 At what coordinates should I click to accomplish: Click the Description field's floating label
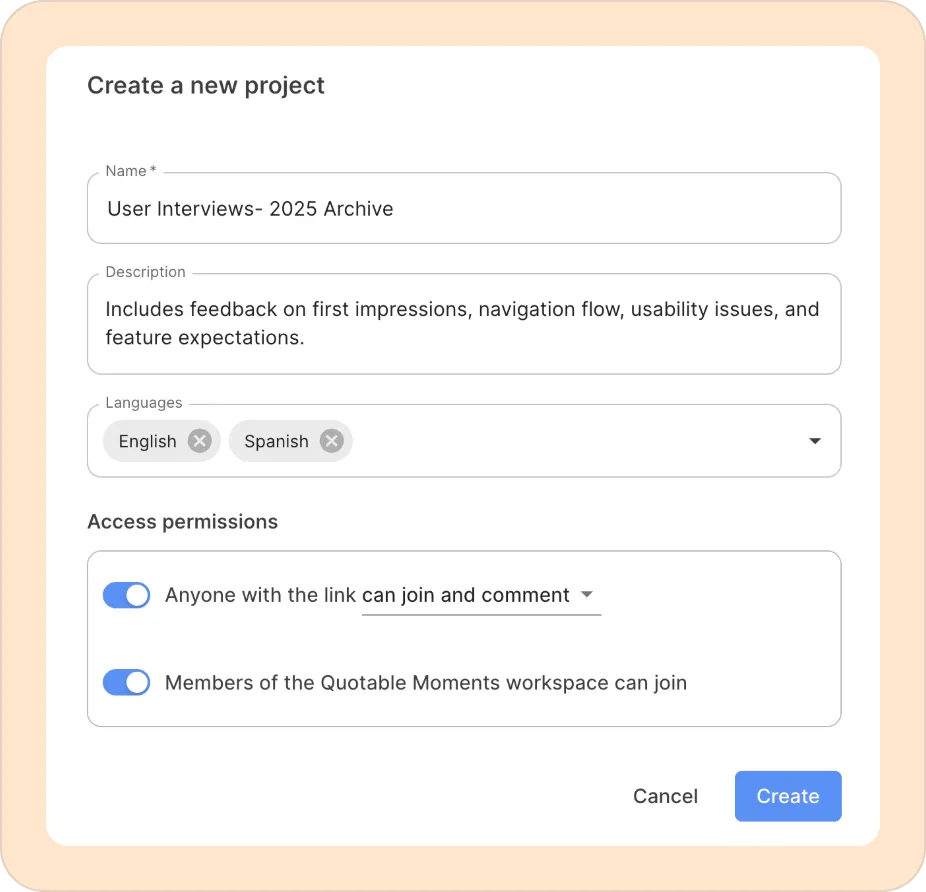(x=145, y=272)
